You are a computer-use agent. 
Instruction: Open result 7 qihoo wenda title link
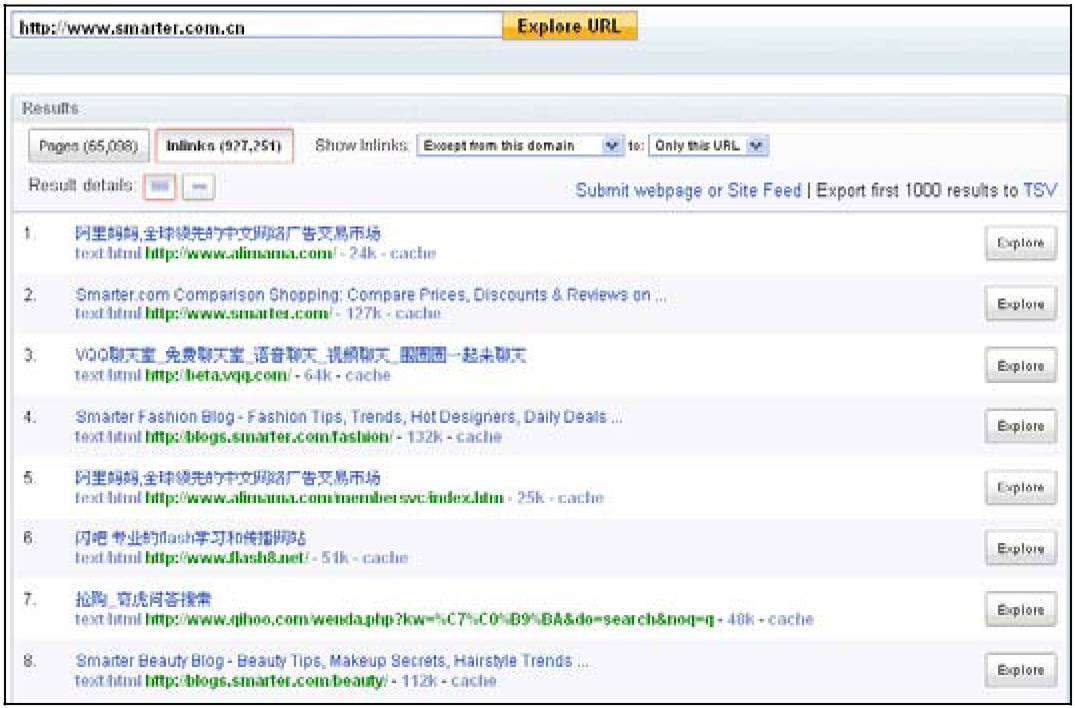[143, 599]
